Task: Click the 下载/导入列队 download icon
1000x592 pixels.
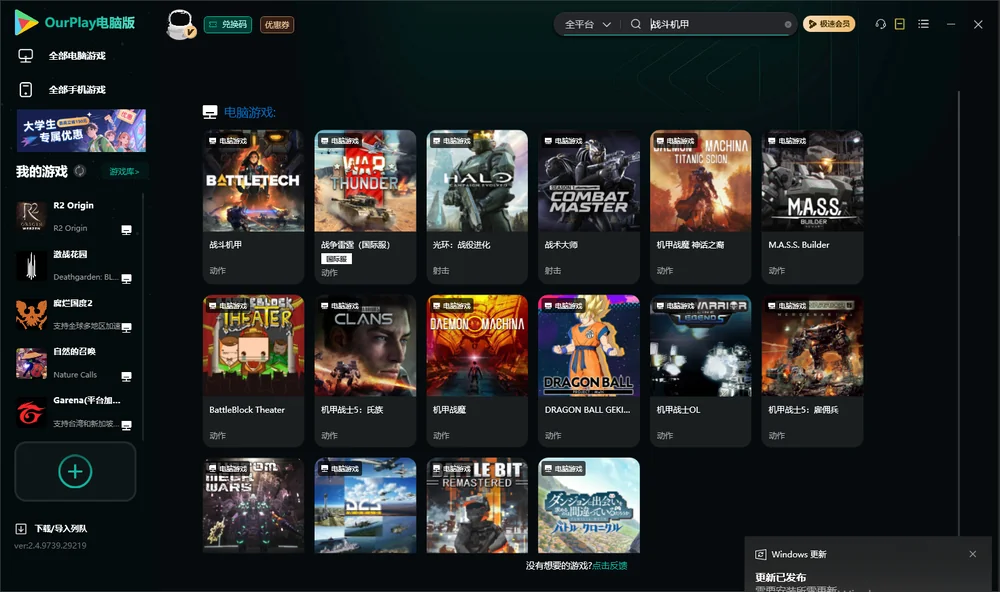Action: (21, 528)
